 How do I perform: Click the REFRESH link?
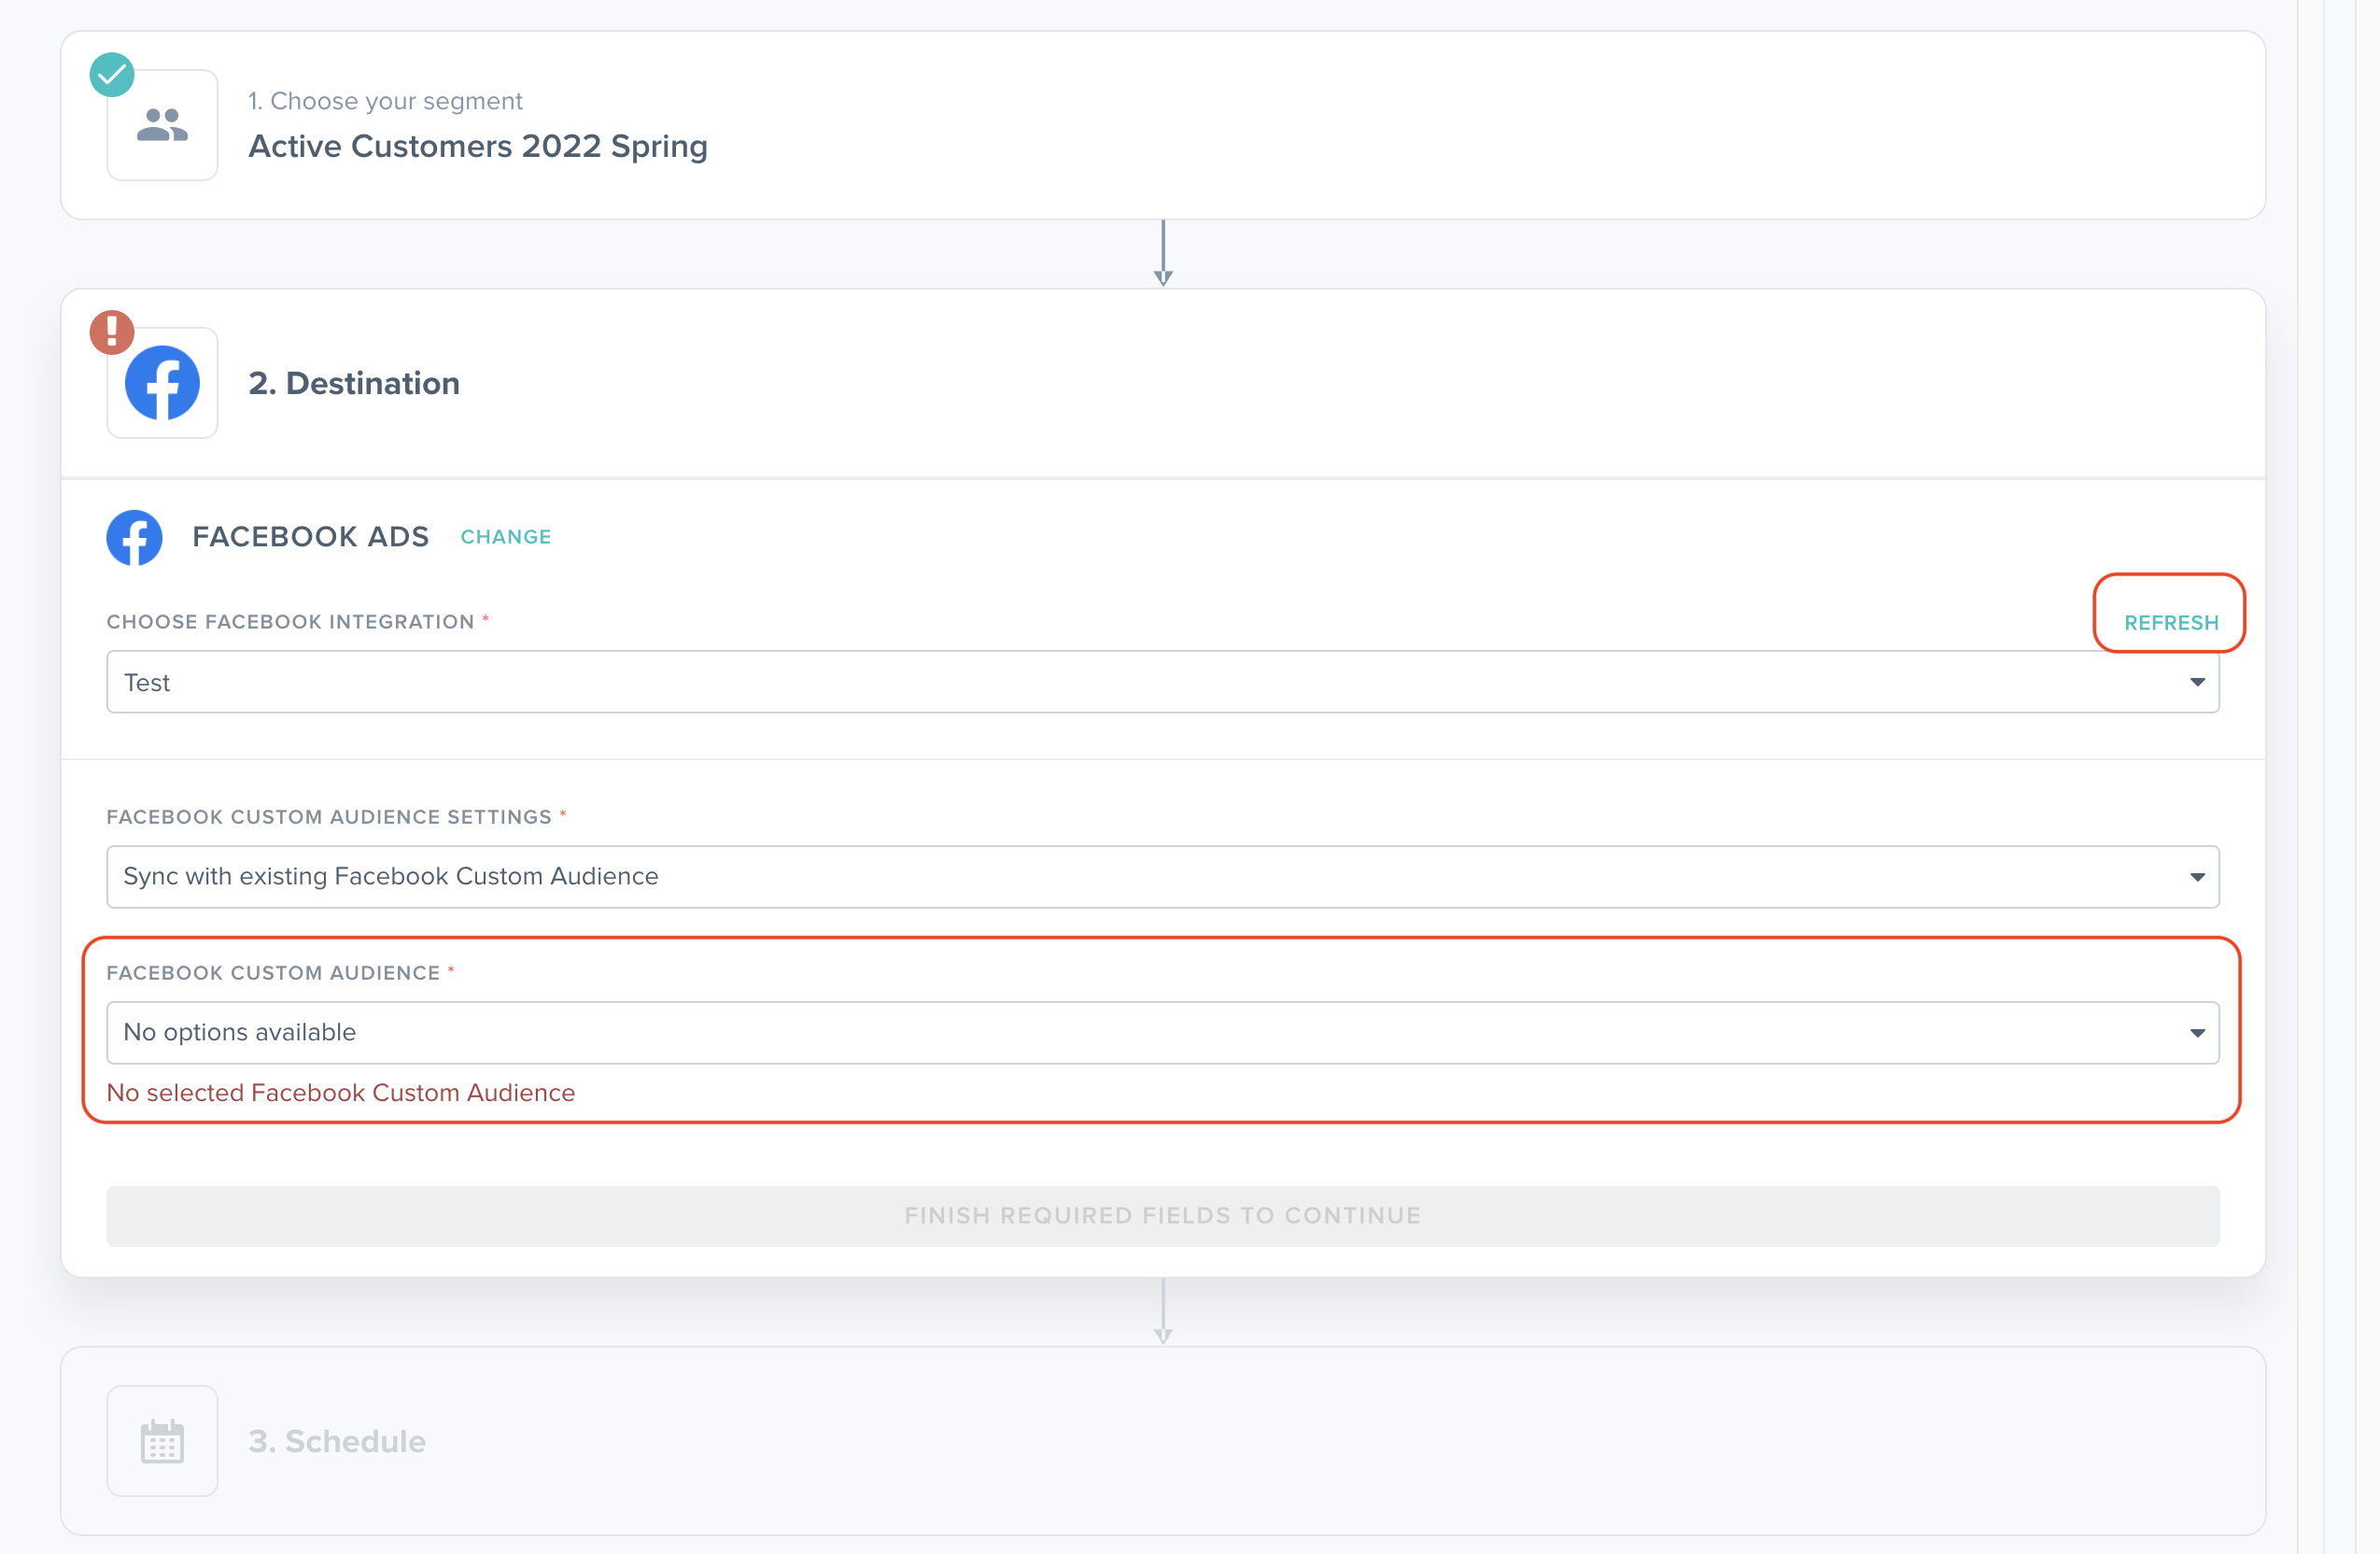(2171, 623)
